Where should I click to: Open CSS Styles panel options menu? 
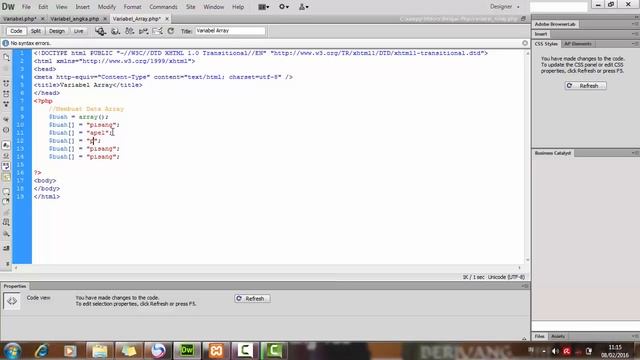[x=635, y=44]
